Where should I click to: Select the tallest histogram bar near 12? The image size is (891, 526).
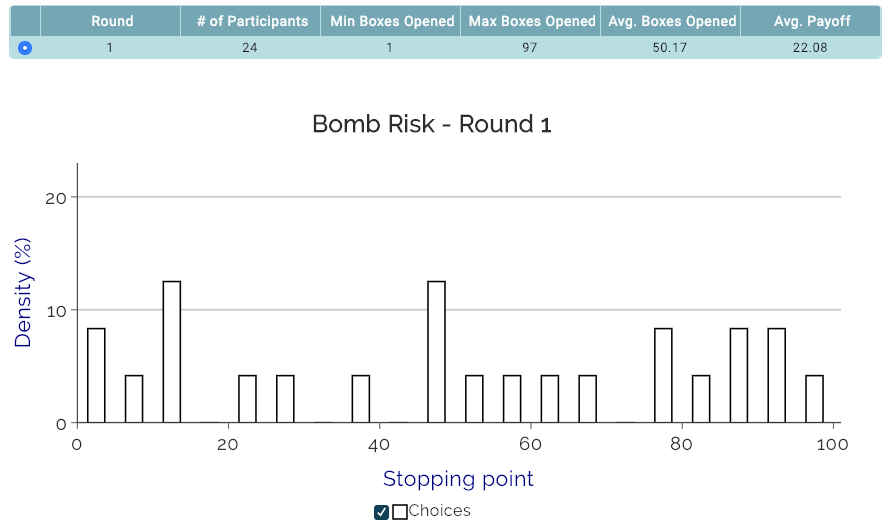[172, 352]
